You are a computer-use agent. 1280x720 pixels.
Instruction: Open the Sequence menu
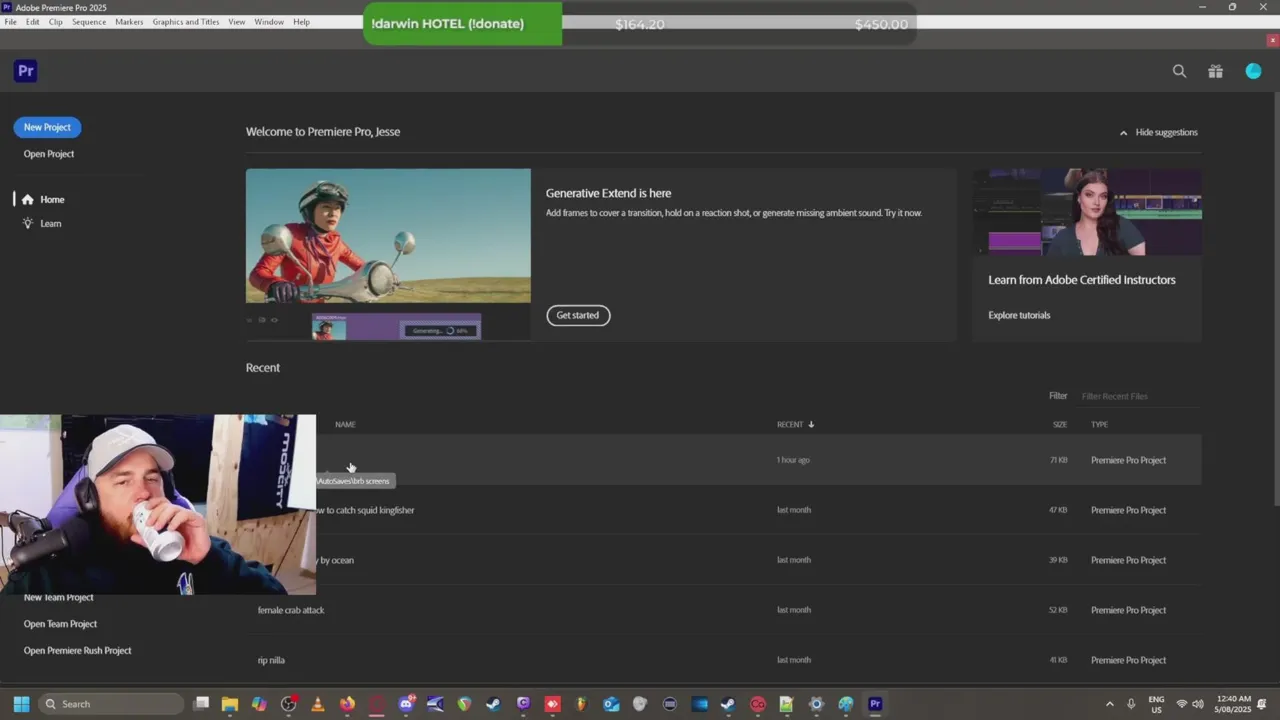pos(89,22)
